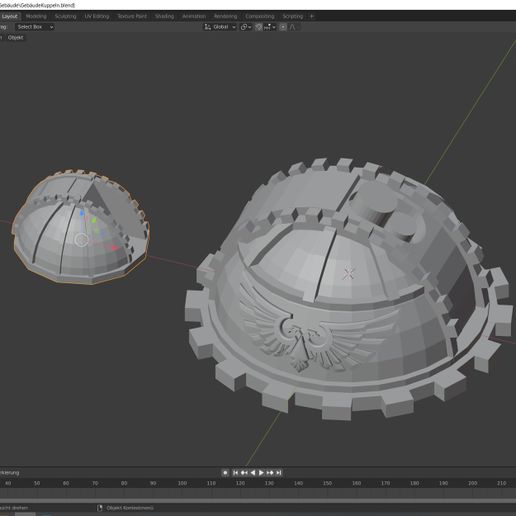Click the red X-axis gizmo arrow
Screen dimensions: 516x516
[114, 247]
